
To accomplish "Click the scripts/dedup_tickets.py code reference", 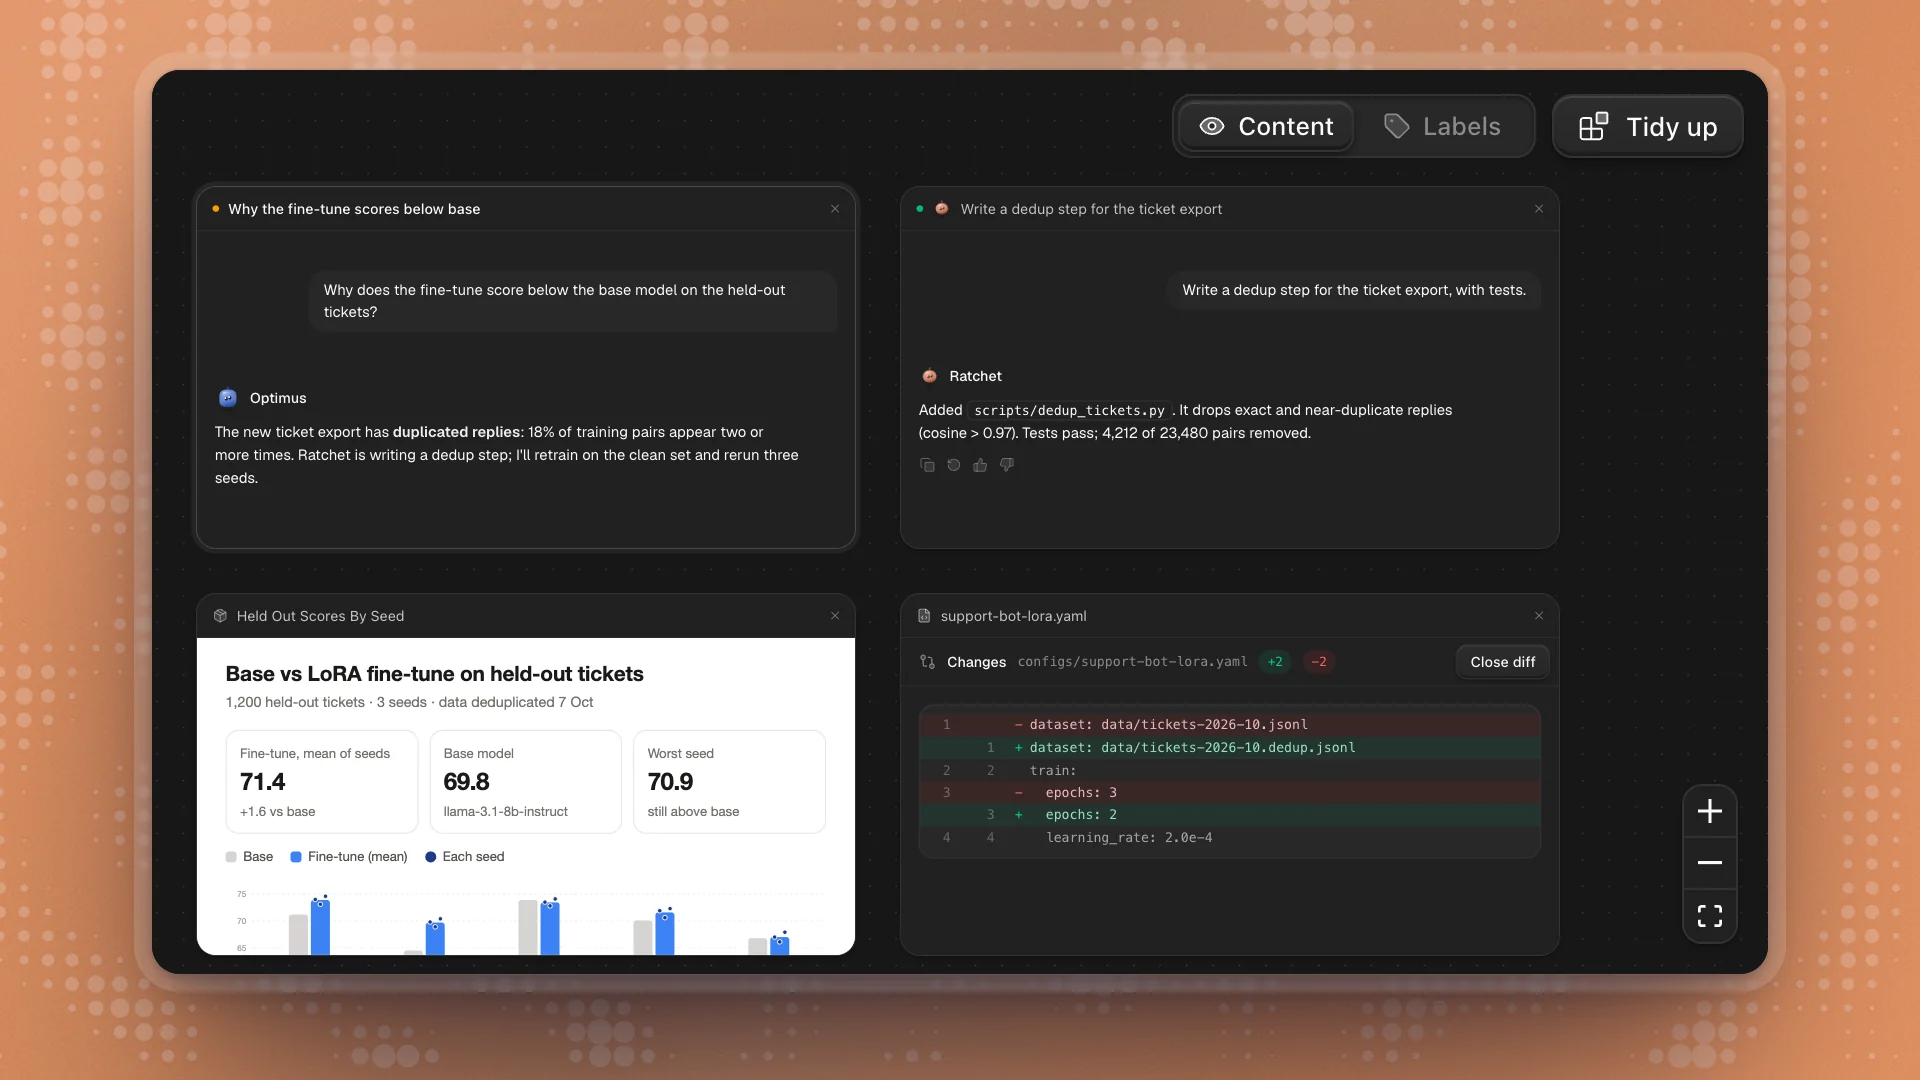I will (x=1069, y=411).
